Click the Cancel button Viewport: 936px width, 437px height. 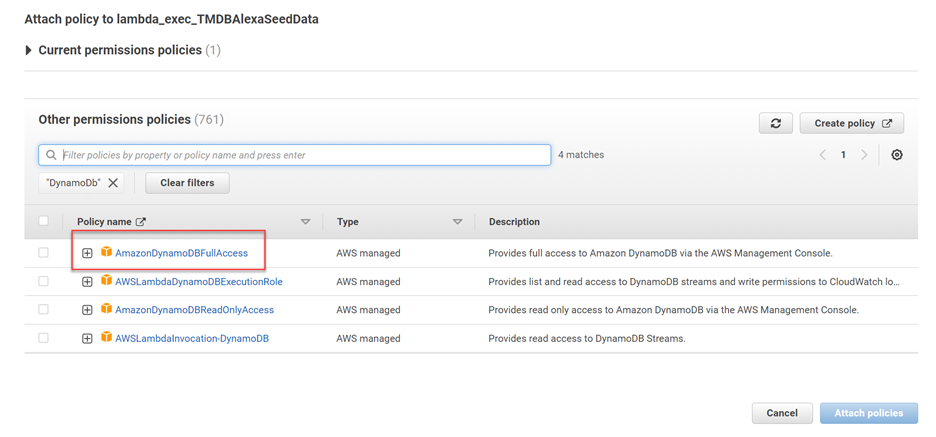tap(782, 413)
